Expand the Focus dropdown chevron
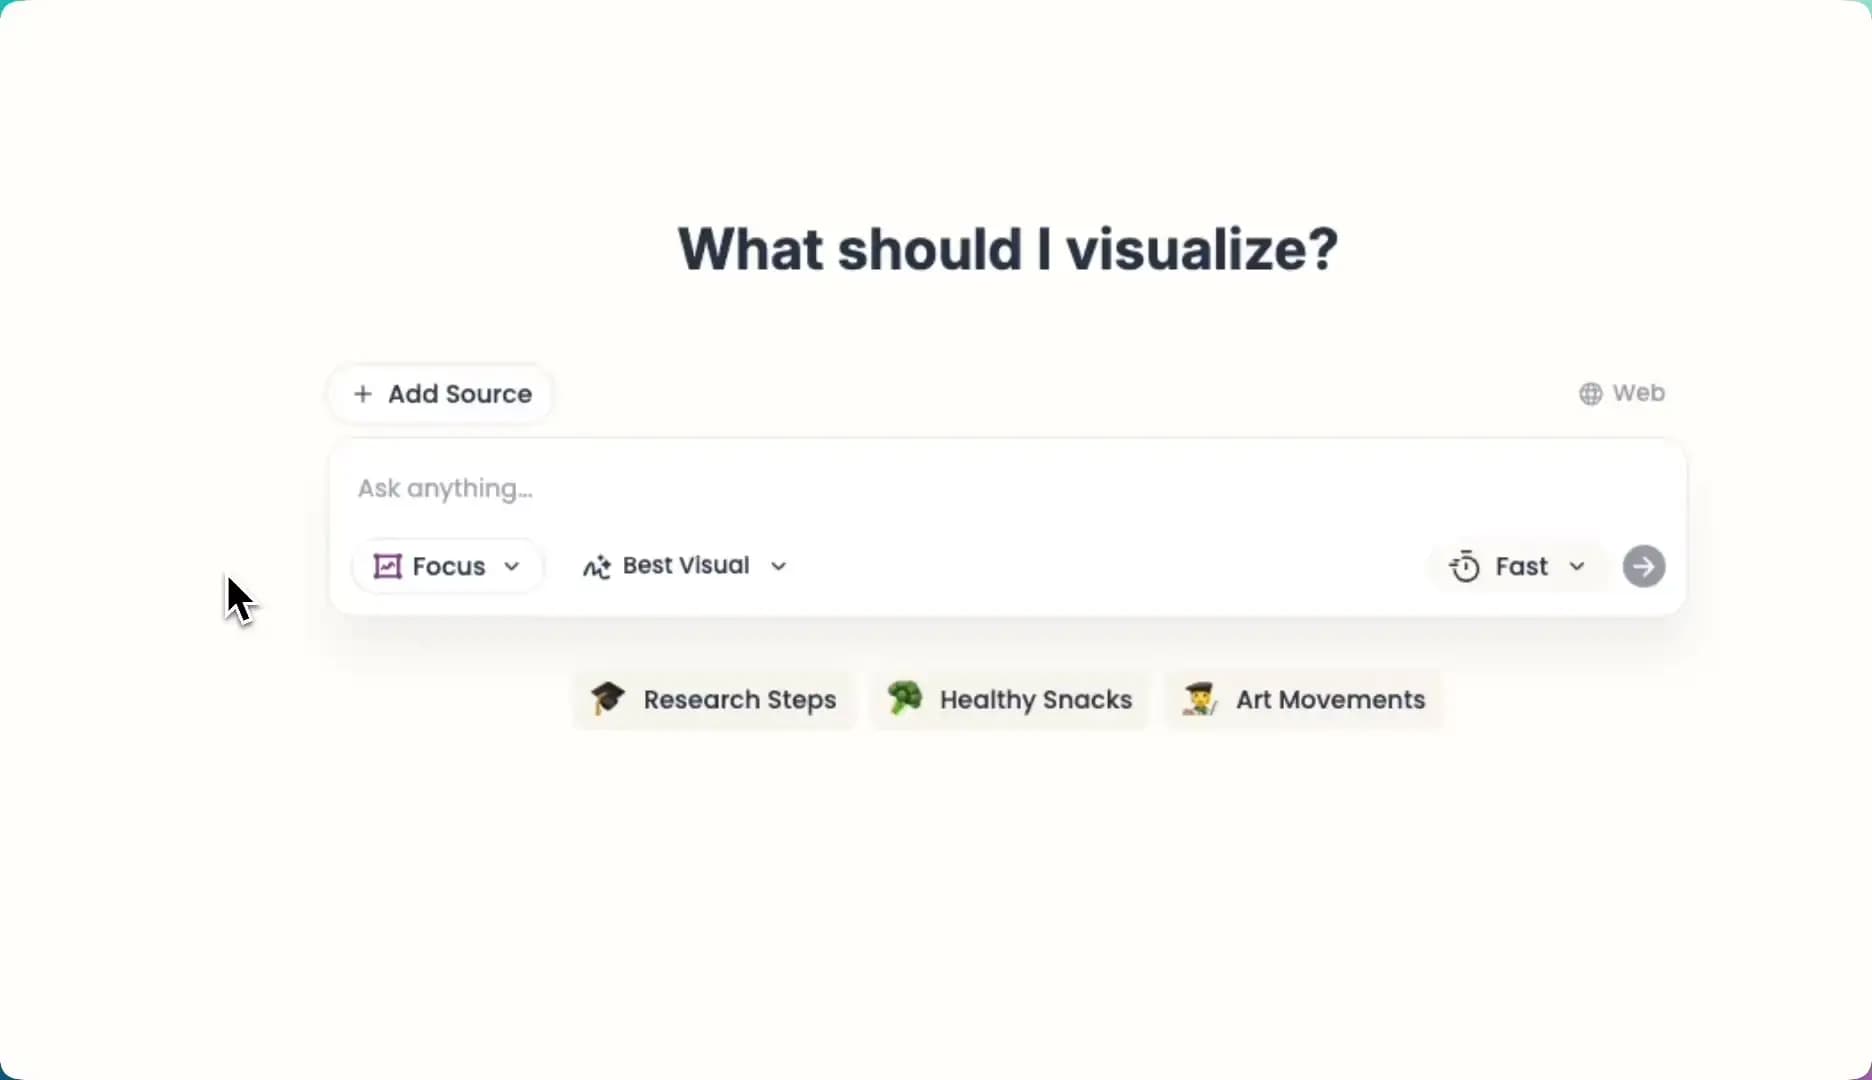This screenshot has width=1872, height=1080. point(512,566)
